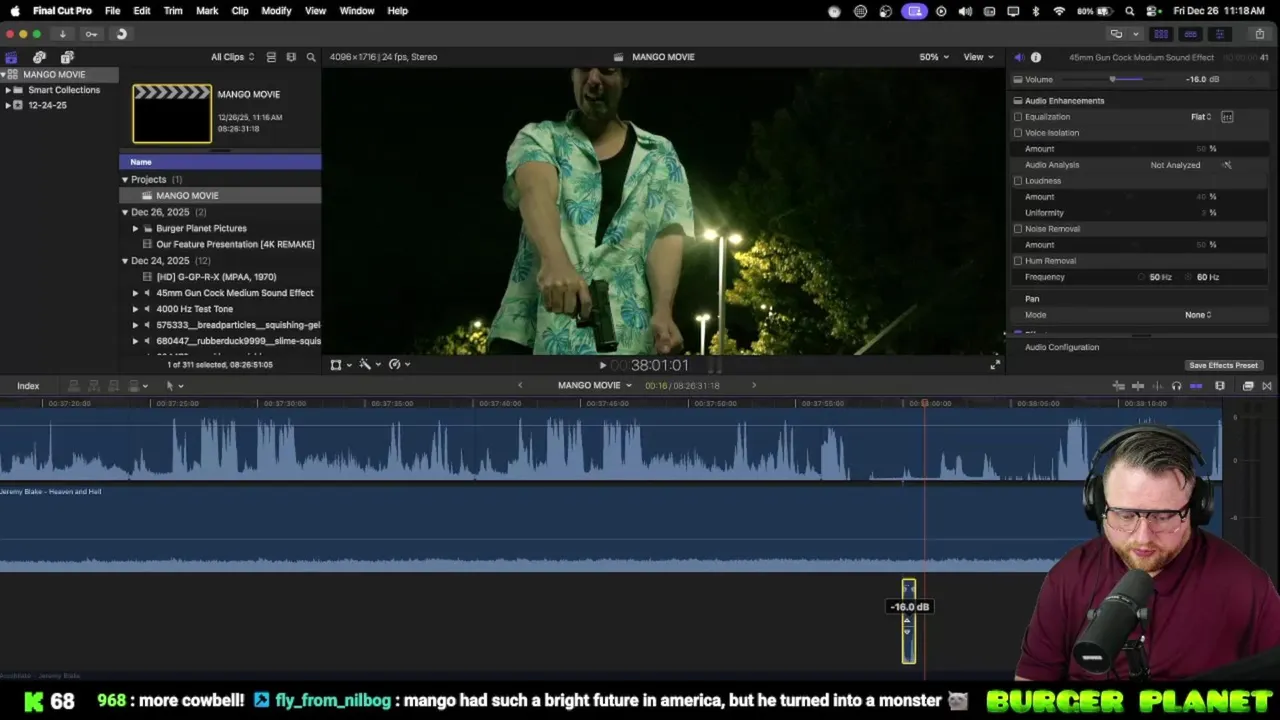1280x720 pixels.
Task: Toggle clip appearance filmstrip/list icon in browser
Action: point(271,57)
